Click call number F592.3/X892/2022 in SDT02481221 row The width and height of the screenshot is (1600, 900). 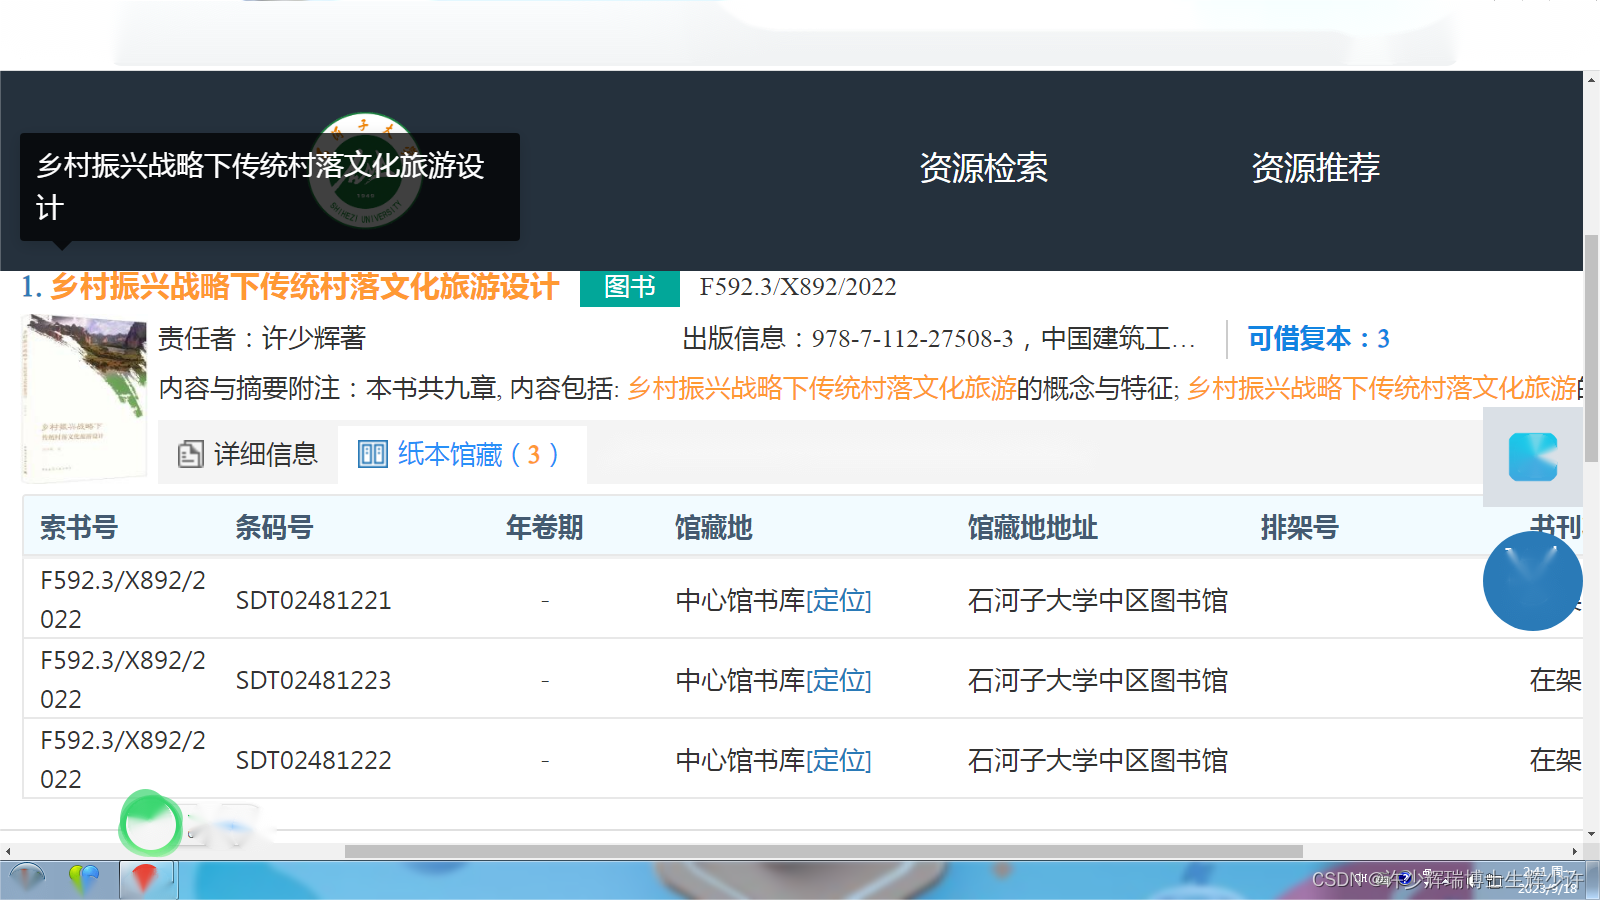pyautogui.click(x=122, y=599)
